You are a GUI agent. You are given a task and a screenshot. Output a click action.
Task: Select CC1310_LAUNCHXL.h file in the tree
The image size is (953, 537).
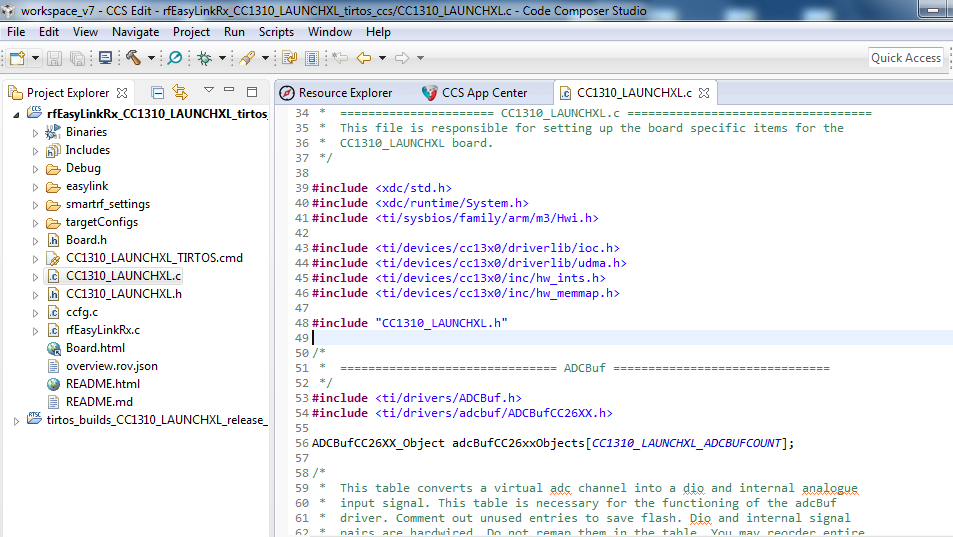coord(124,293)
